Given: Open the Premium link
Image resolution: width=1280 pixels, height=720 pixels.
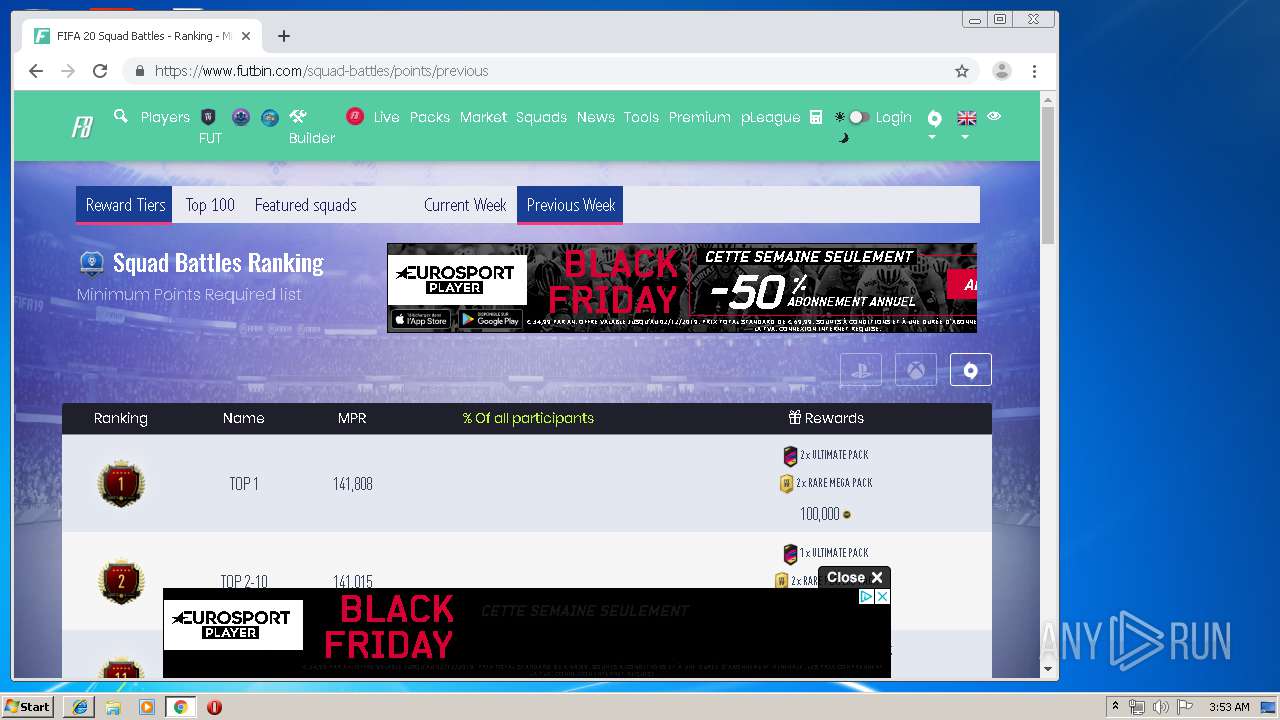Looking at the screenshot, I should [x=699, y=117].
